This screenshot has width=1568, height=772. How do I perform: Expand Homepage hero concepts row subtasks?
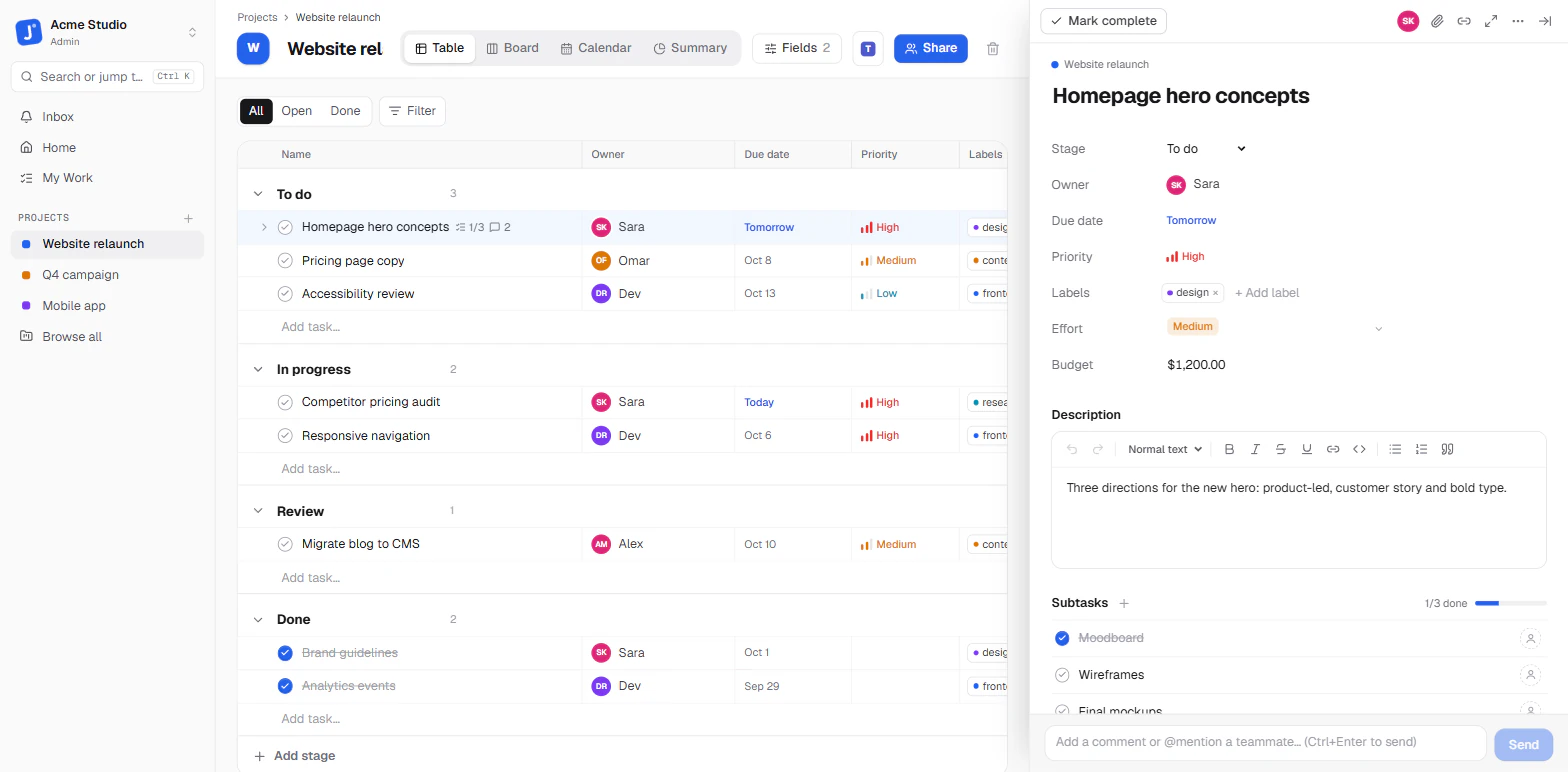[x=264, y=227]
